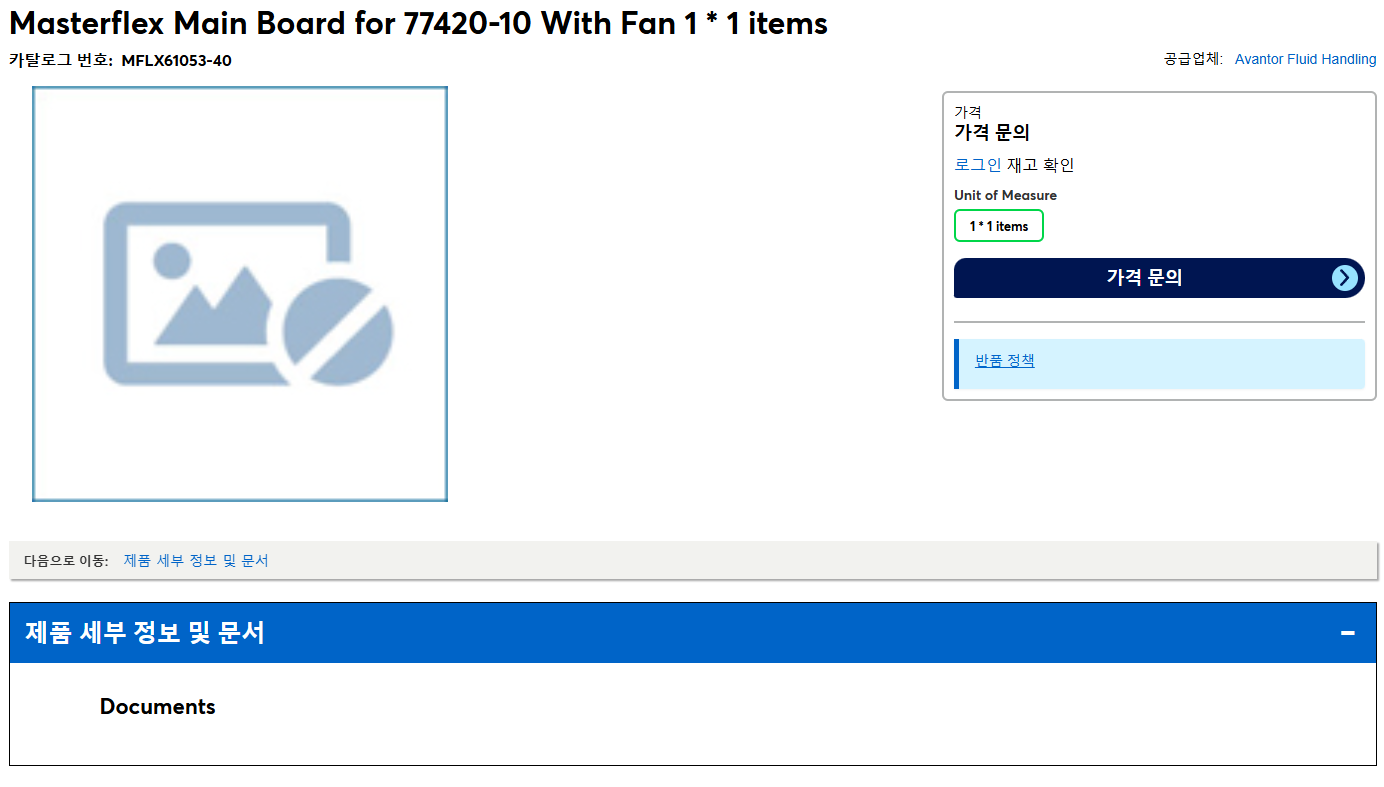
Task: Click the light blue return policy banner
Action: 1159,364
